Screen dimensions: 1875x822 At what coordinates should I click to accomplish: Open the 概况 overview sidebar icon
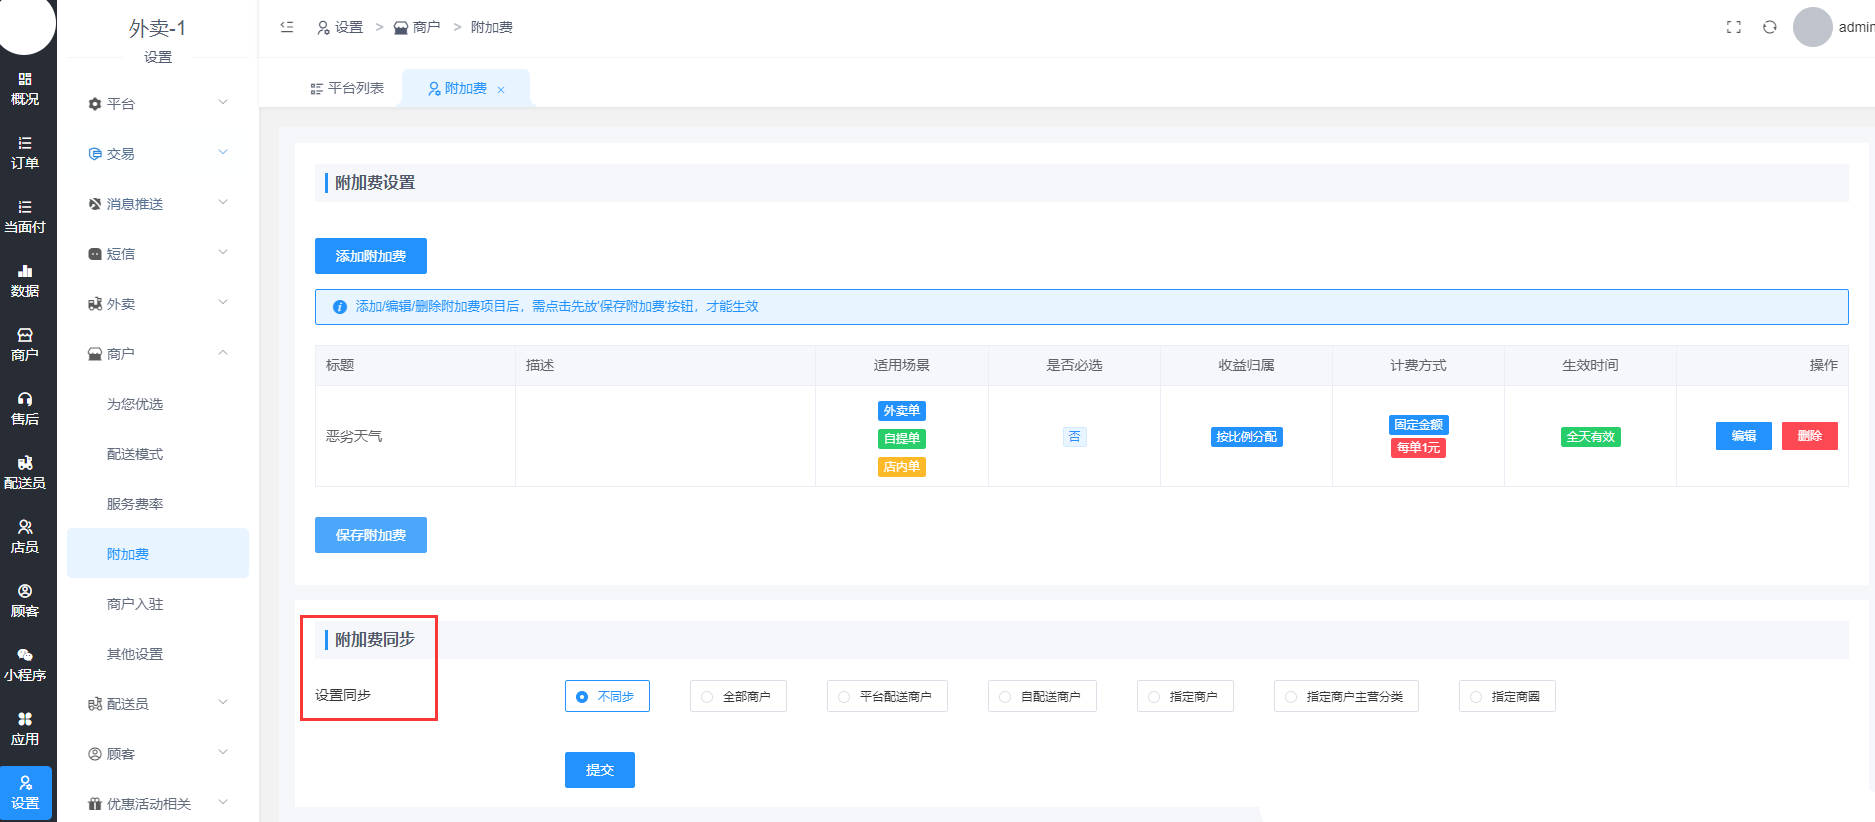pyautogui.click(x=25, y=89)
